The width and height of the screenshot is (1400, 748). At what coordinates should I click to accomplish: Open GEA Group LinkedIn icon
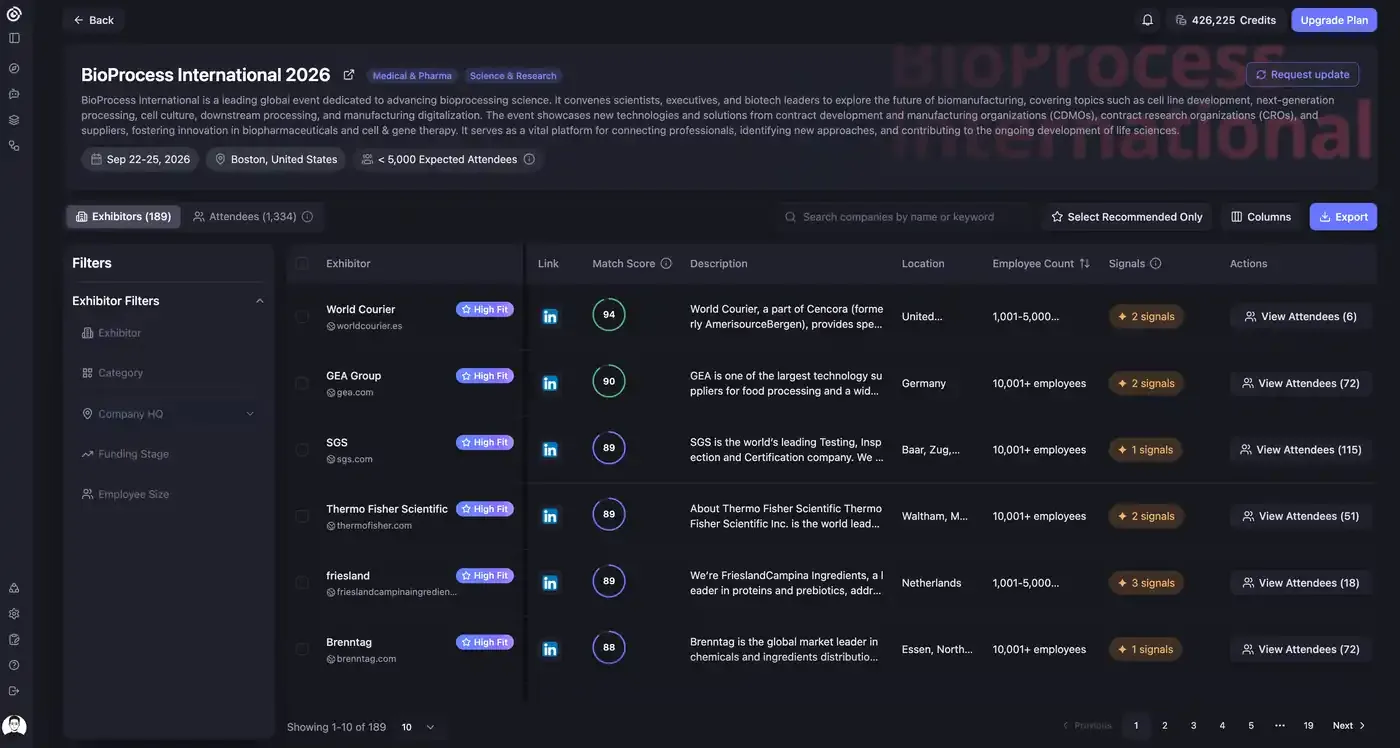tap(550, 383)
